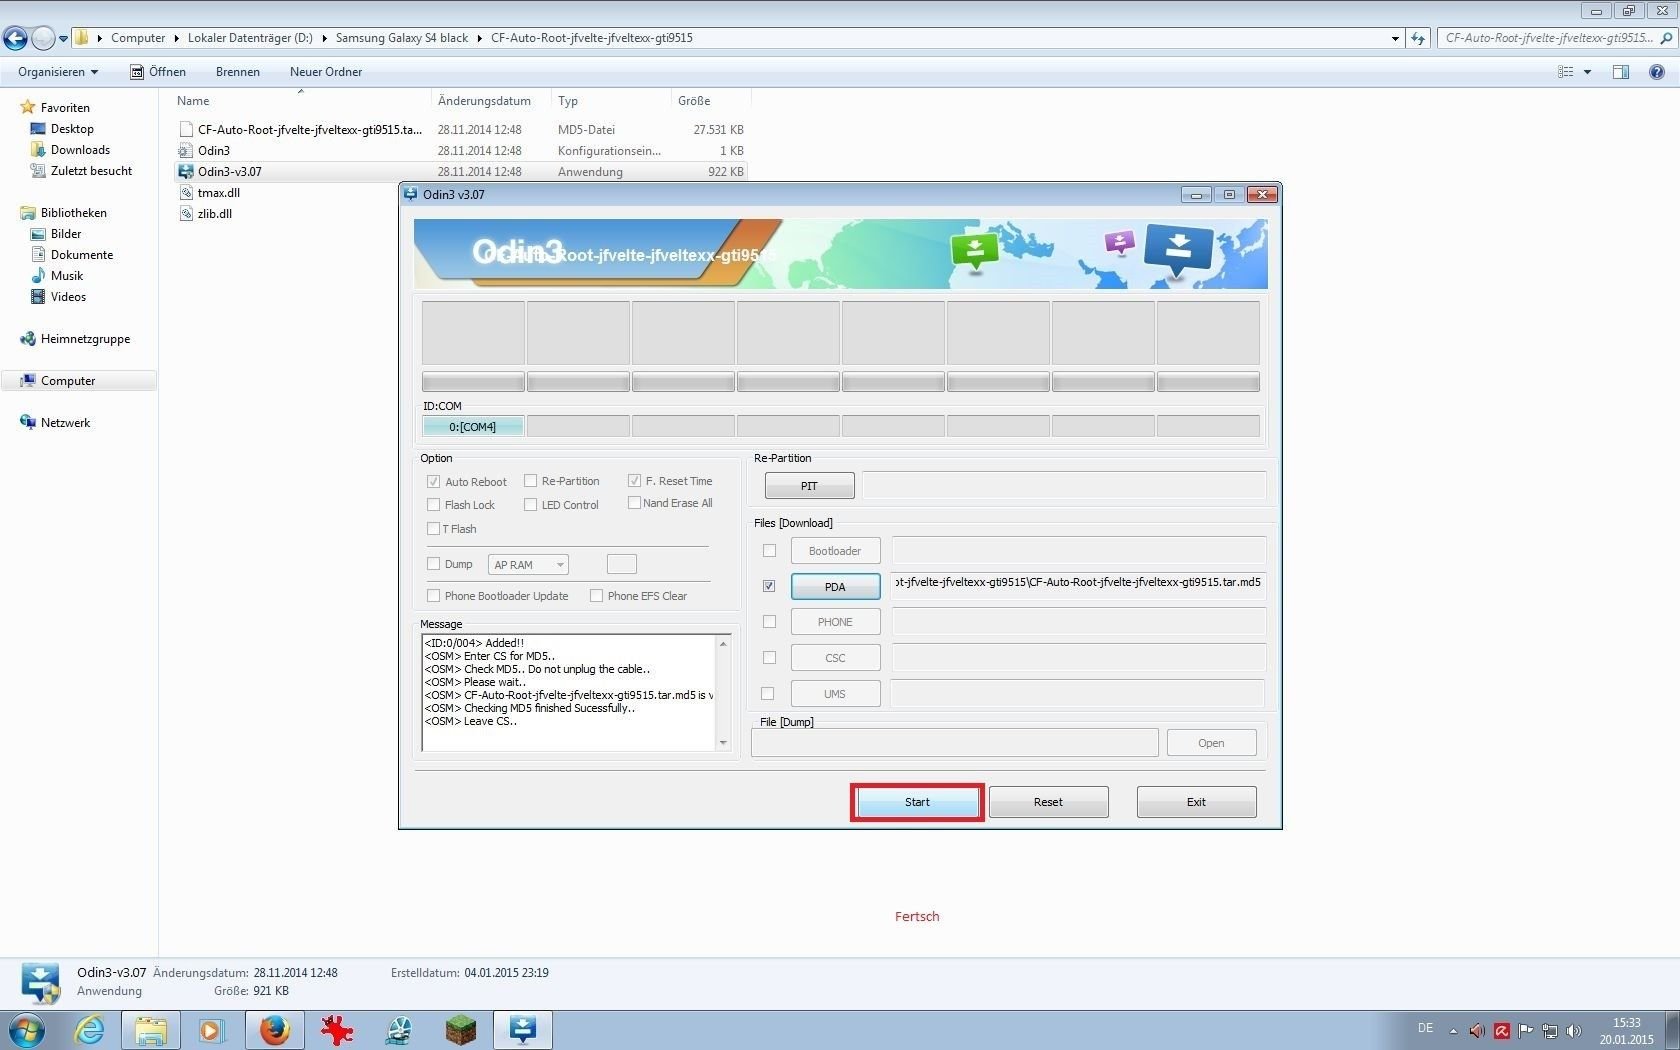
Task: Expand Samsung Galaxy S4 black breadcrumb arrow
Action: [480, 38]
